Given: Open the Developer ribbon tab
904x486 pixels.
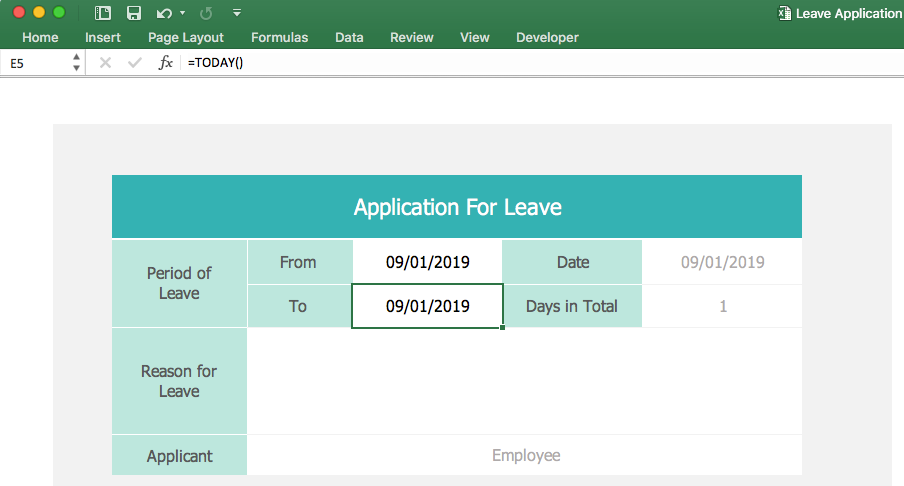Looking at the screenshot, I should [547, 37].
